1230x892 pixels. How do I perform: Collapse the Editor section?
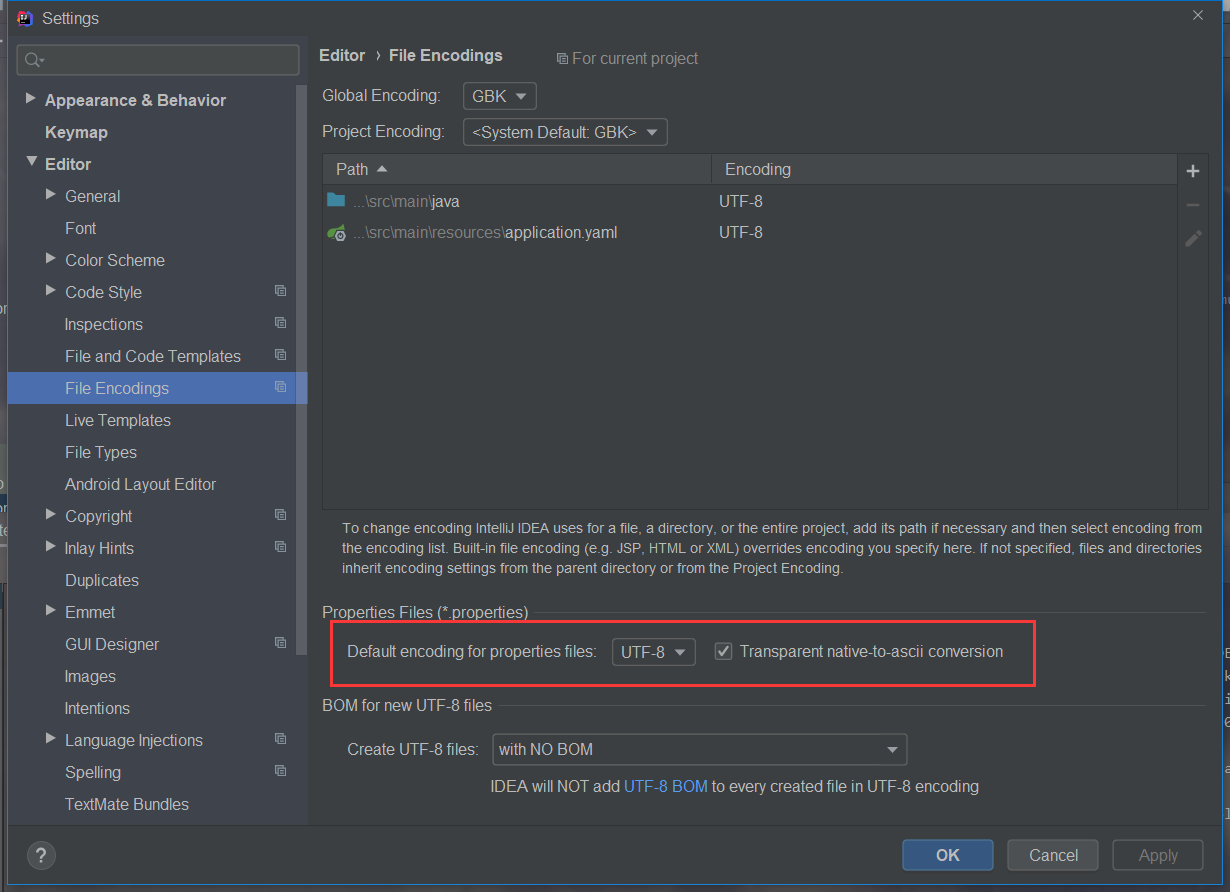[31, 162]
